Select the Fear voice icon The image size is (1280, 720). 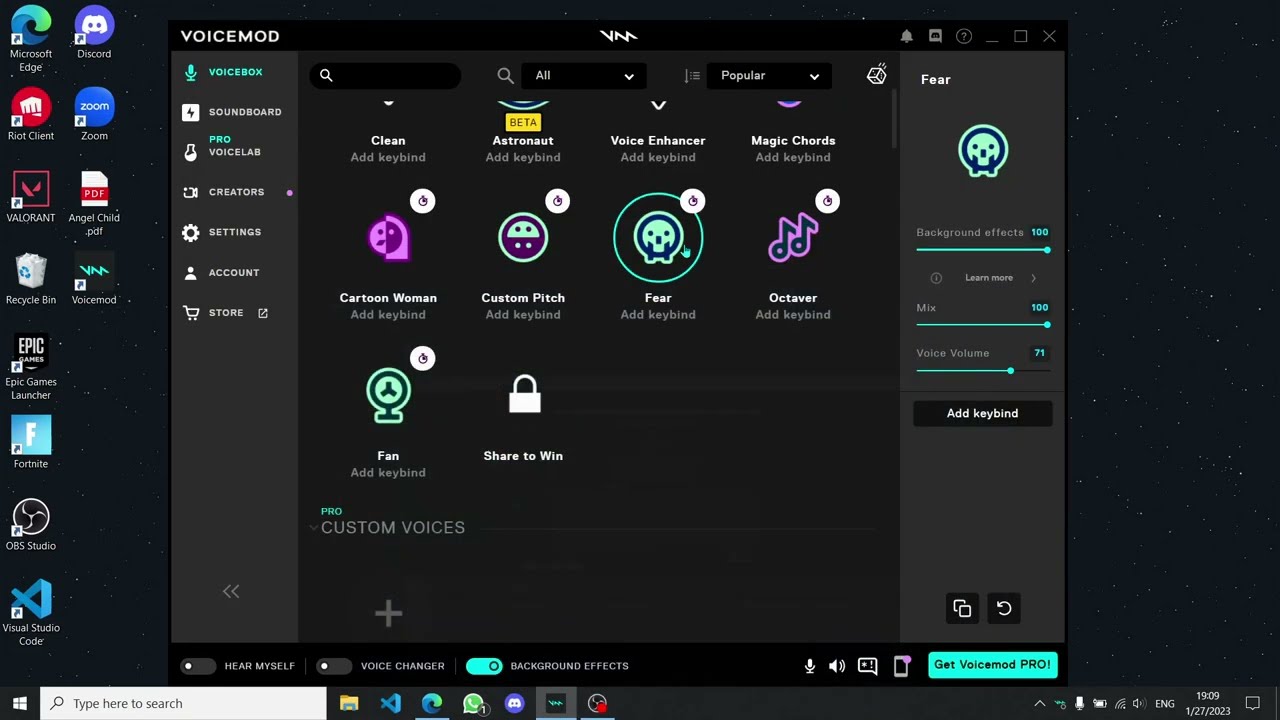coord(658,238)
